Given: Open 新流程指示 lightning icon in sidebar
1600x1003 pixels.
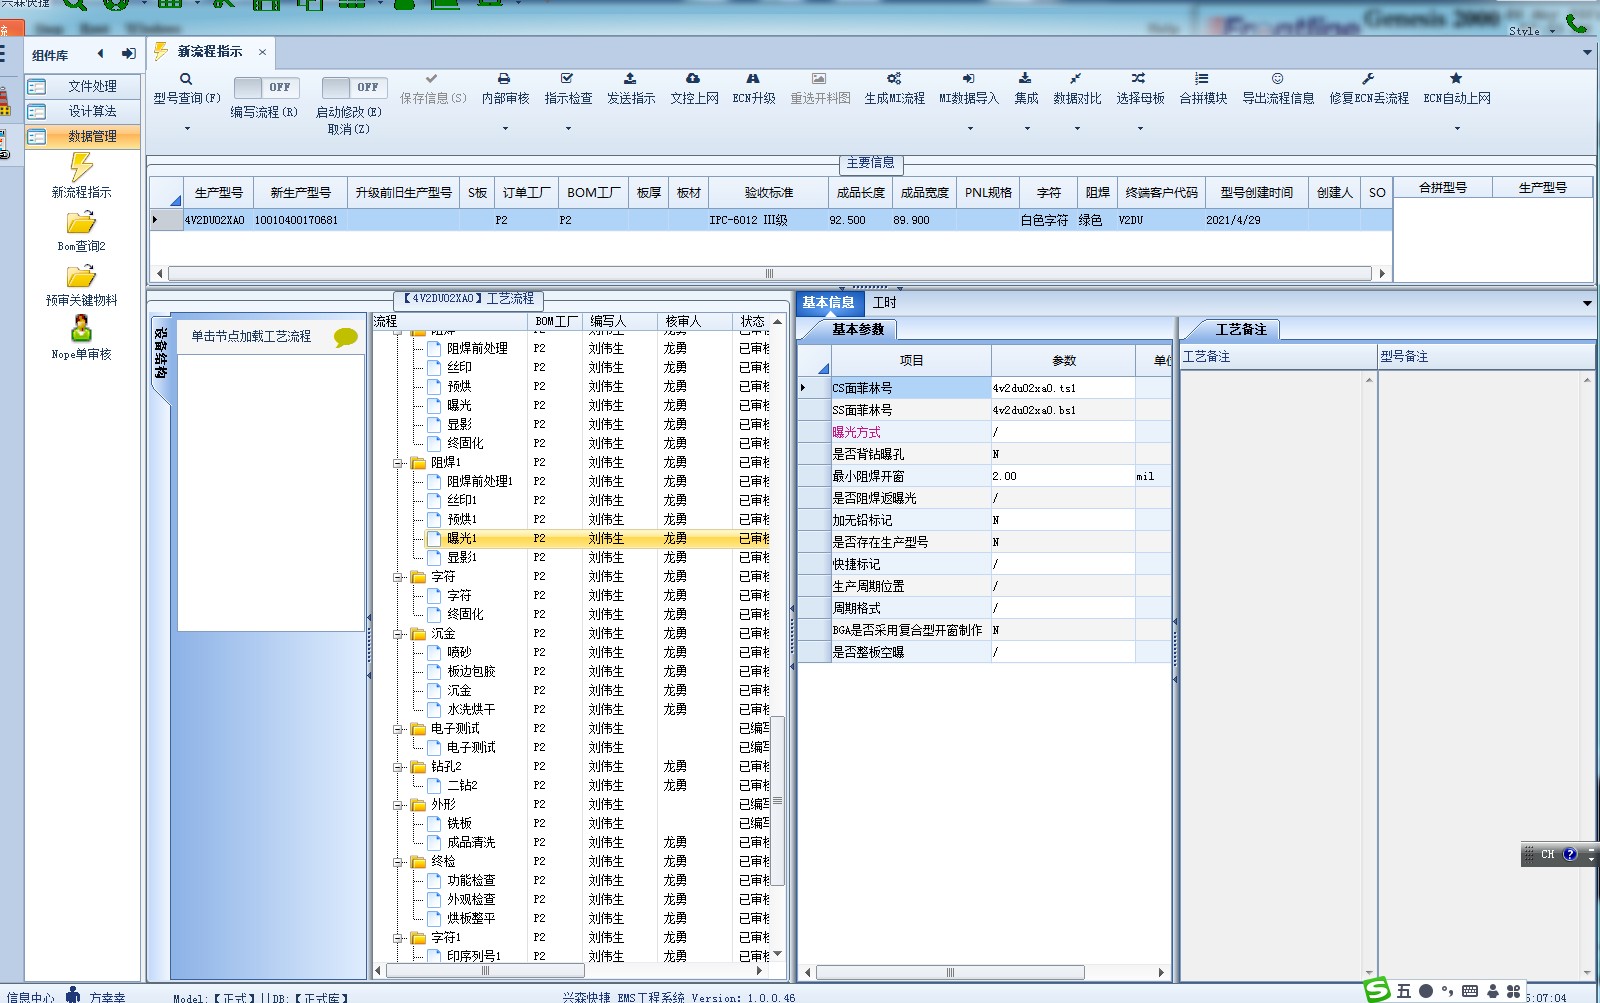Looking at the screenshot, I should tap(81, 167).
